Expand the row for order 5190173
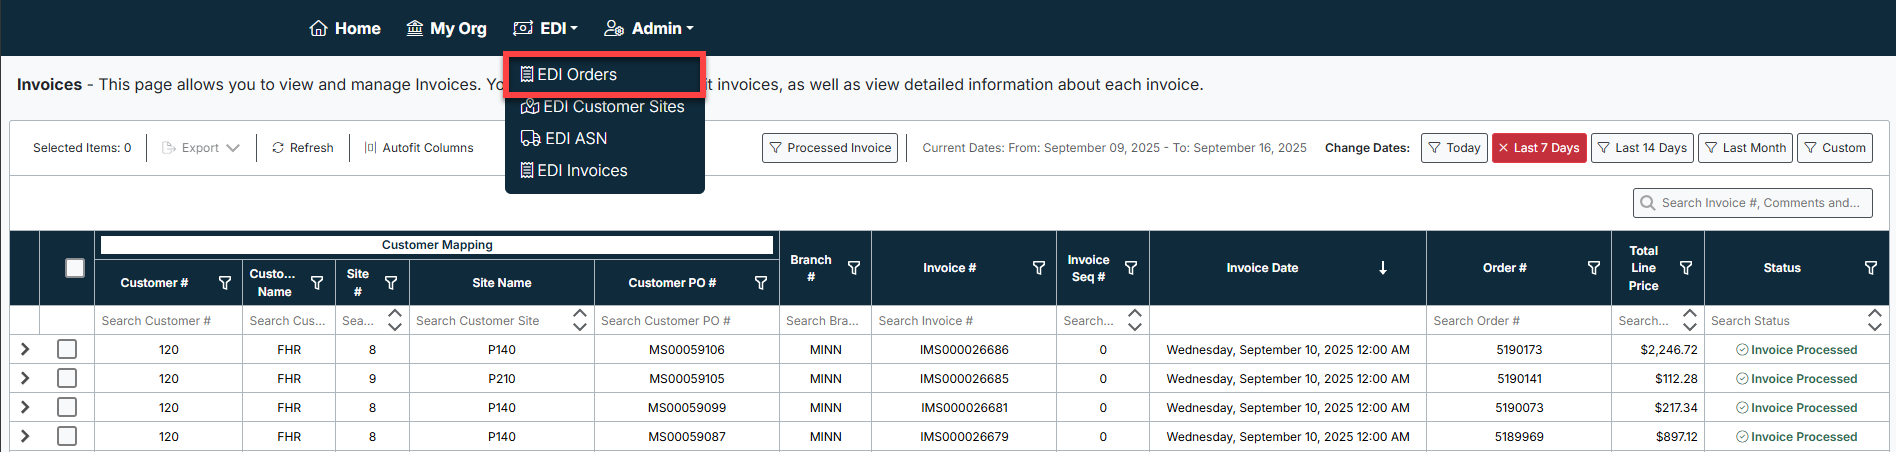Screen dimensions: 1896x452 pos(25,349)
